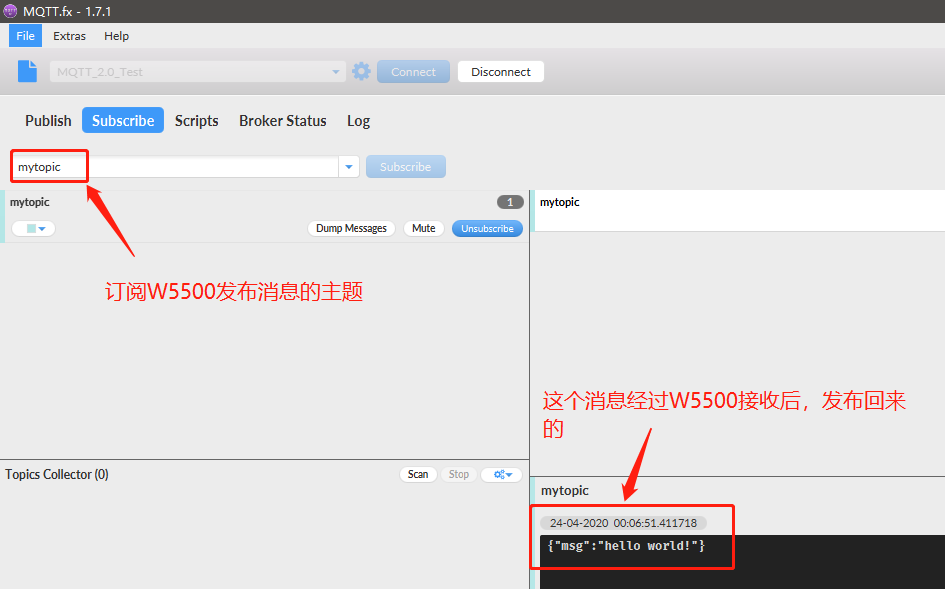Viewport: 945px width, 589px height.
Task: Open Topics Collector settings gears dropdown
Action: coord(502,474)
